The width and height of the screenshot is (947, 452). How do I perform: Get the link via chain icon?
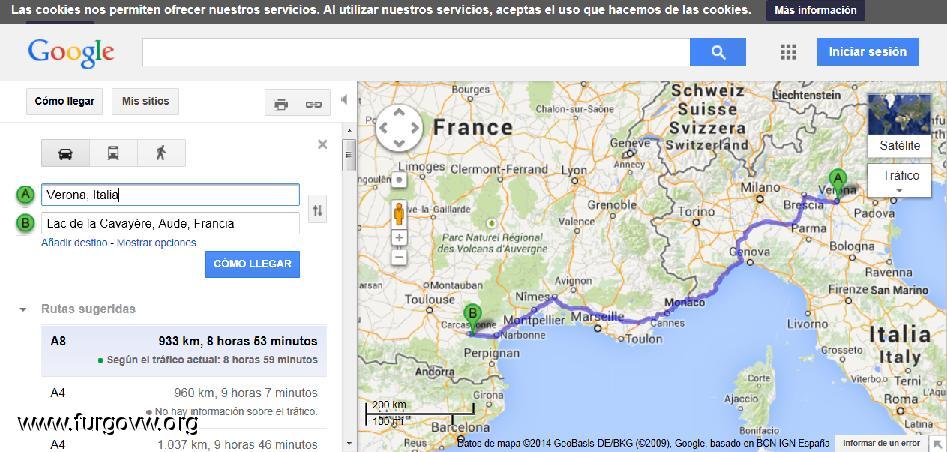click(314, 104)
